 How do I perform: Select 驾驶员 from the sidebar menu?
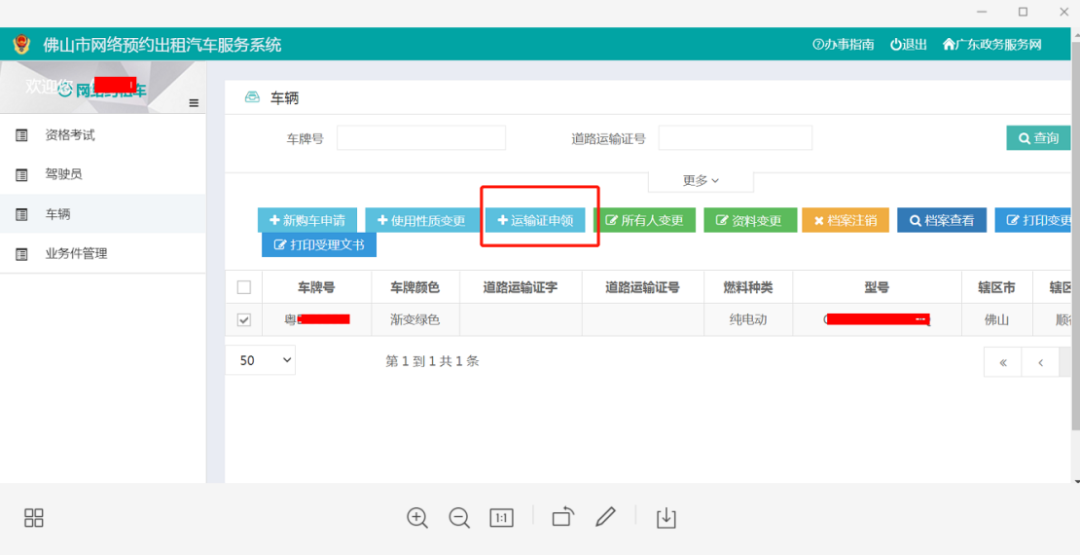[x=63, y=175]
